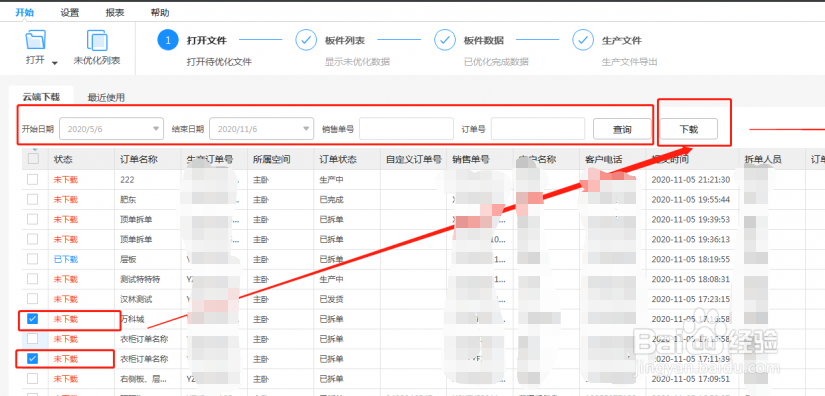The height and width of the screenshot is (396, 825).
Task: Click the 自定义订单号 column header
Action: [x=414, y=159]
